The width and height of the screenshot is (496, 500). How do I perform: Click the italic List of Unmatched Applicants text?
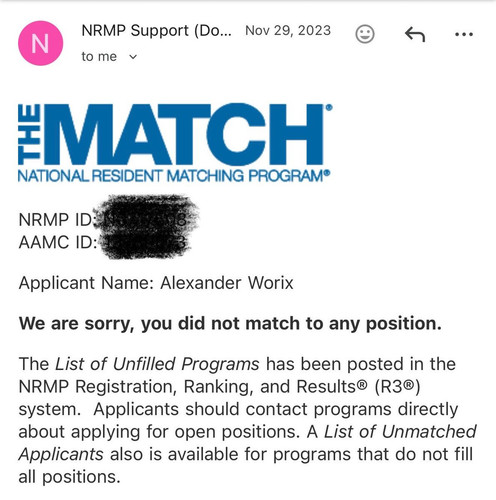click(247, 443)
